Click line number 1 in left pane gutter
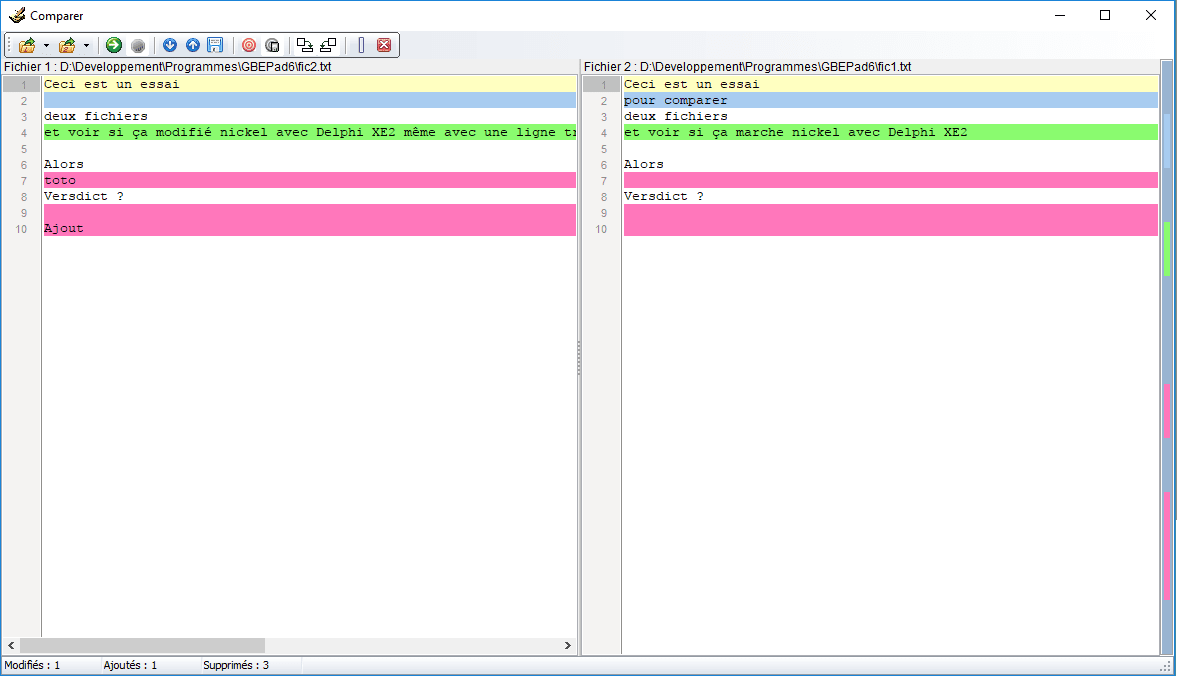 point(23,85)
